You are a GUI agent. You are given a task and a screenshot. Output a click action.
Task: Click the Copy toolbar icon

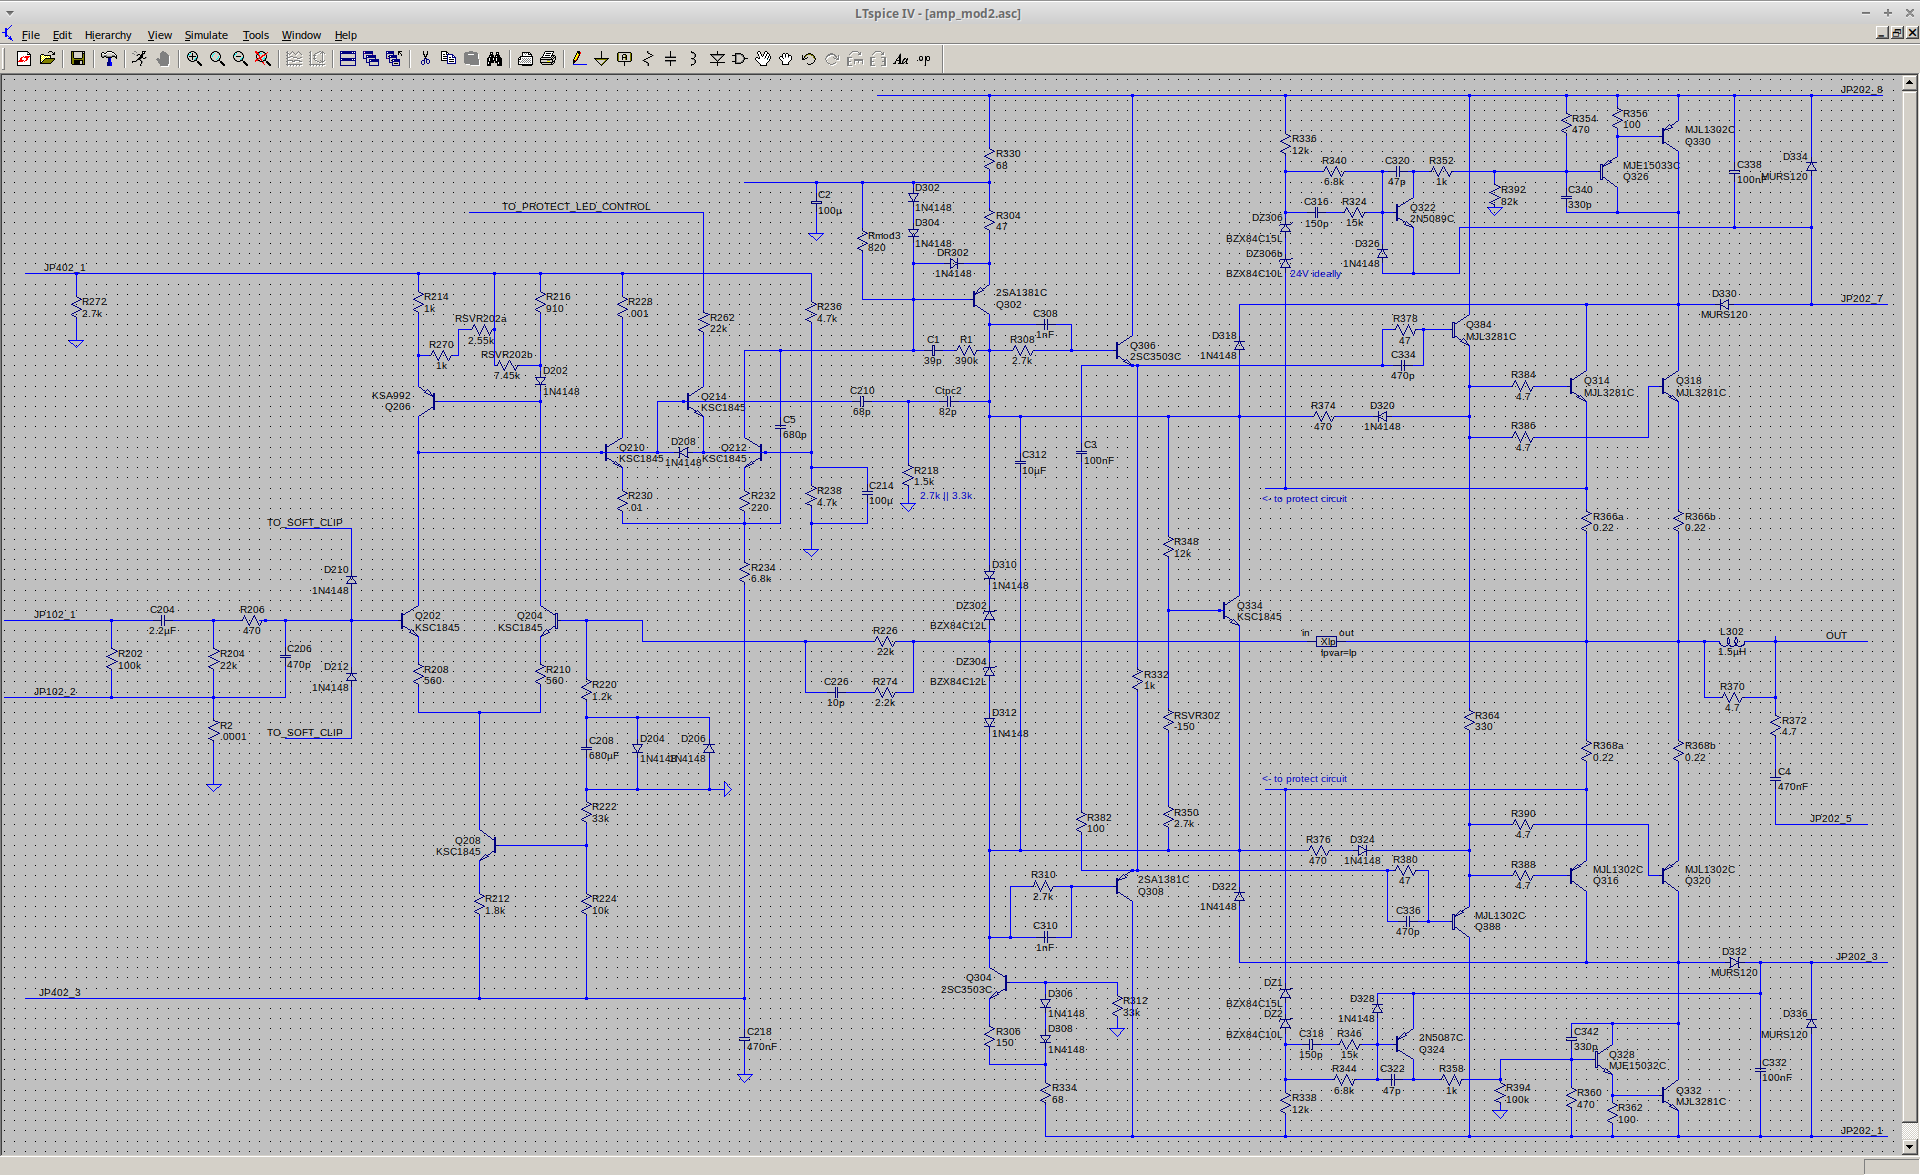pos(448,59)
